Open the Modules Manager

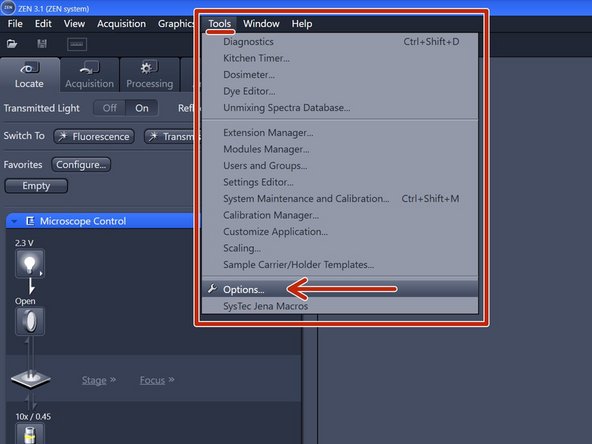click(340, 150)
